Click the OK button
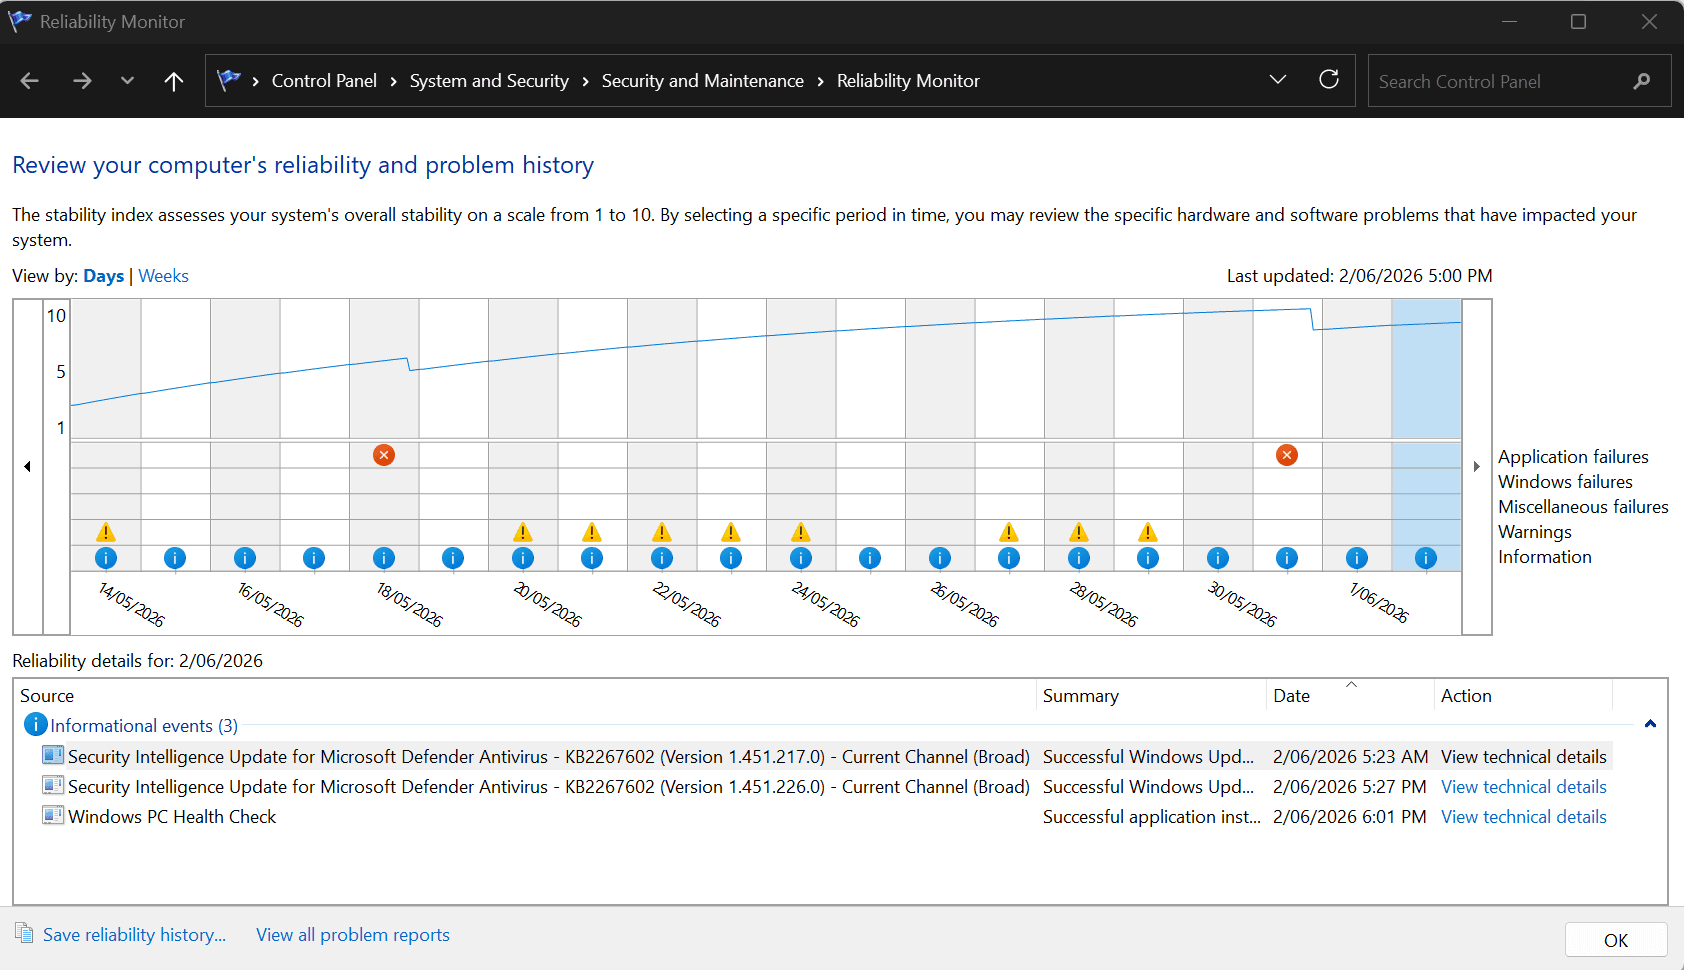The image size is (1684, 970). pyautogui.click(x=1616, y=940)
